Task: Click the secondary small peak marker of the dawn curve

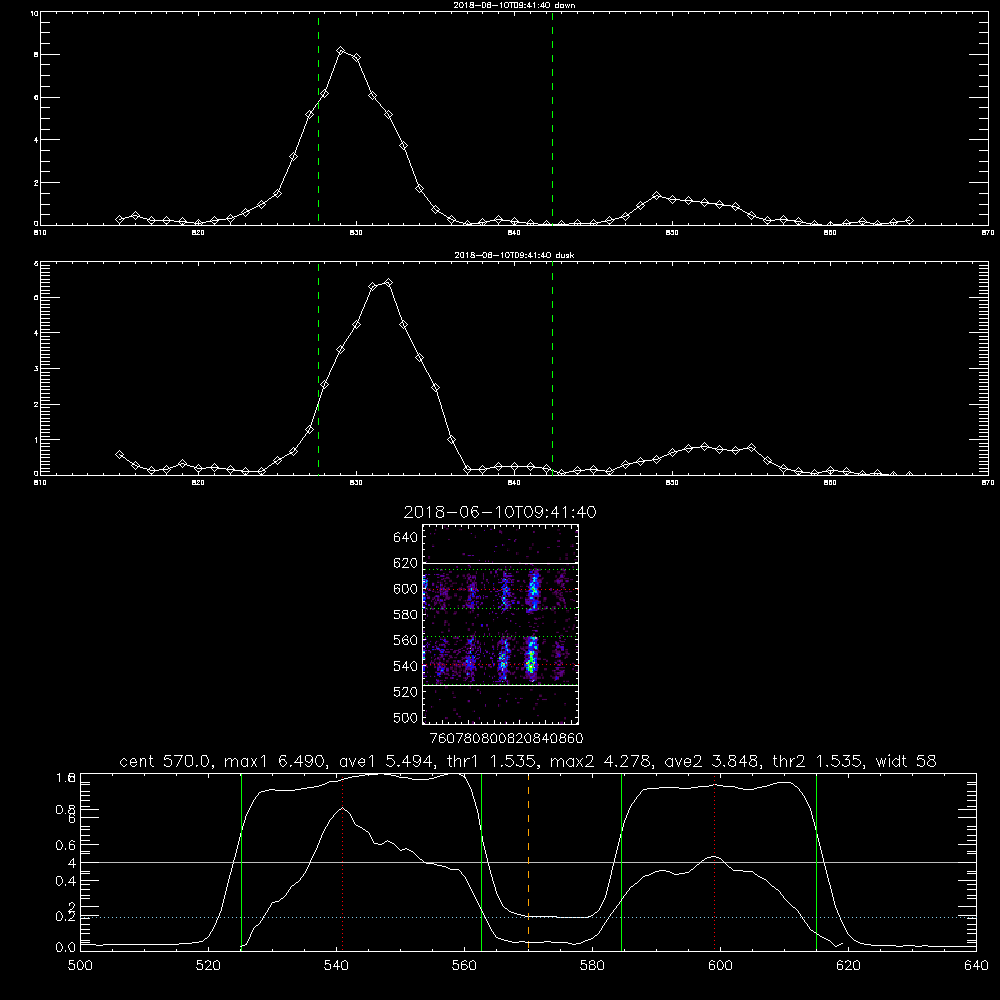Action: pyautogui.click(x=656, y=196)
